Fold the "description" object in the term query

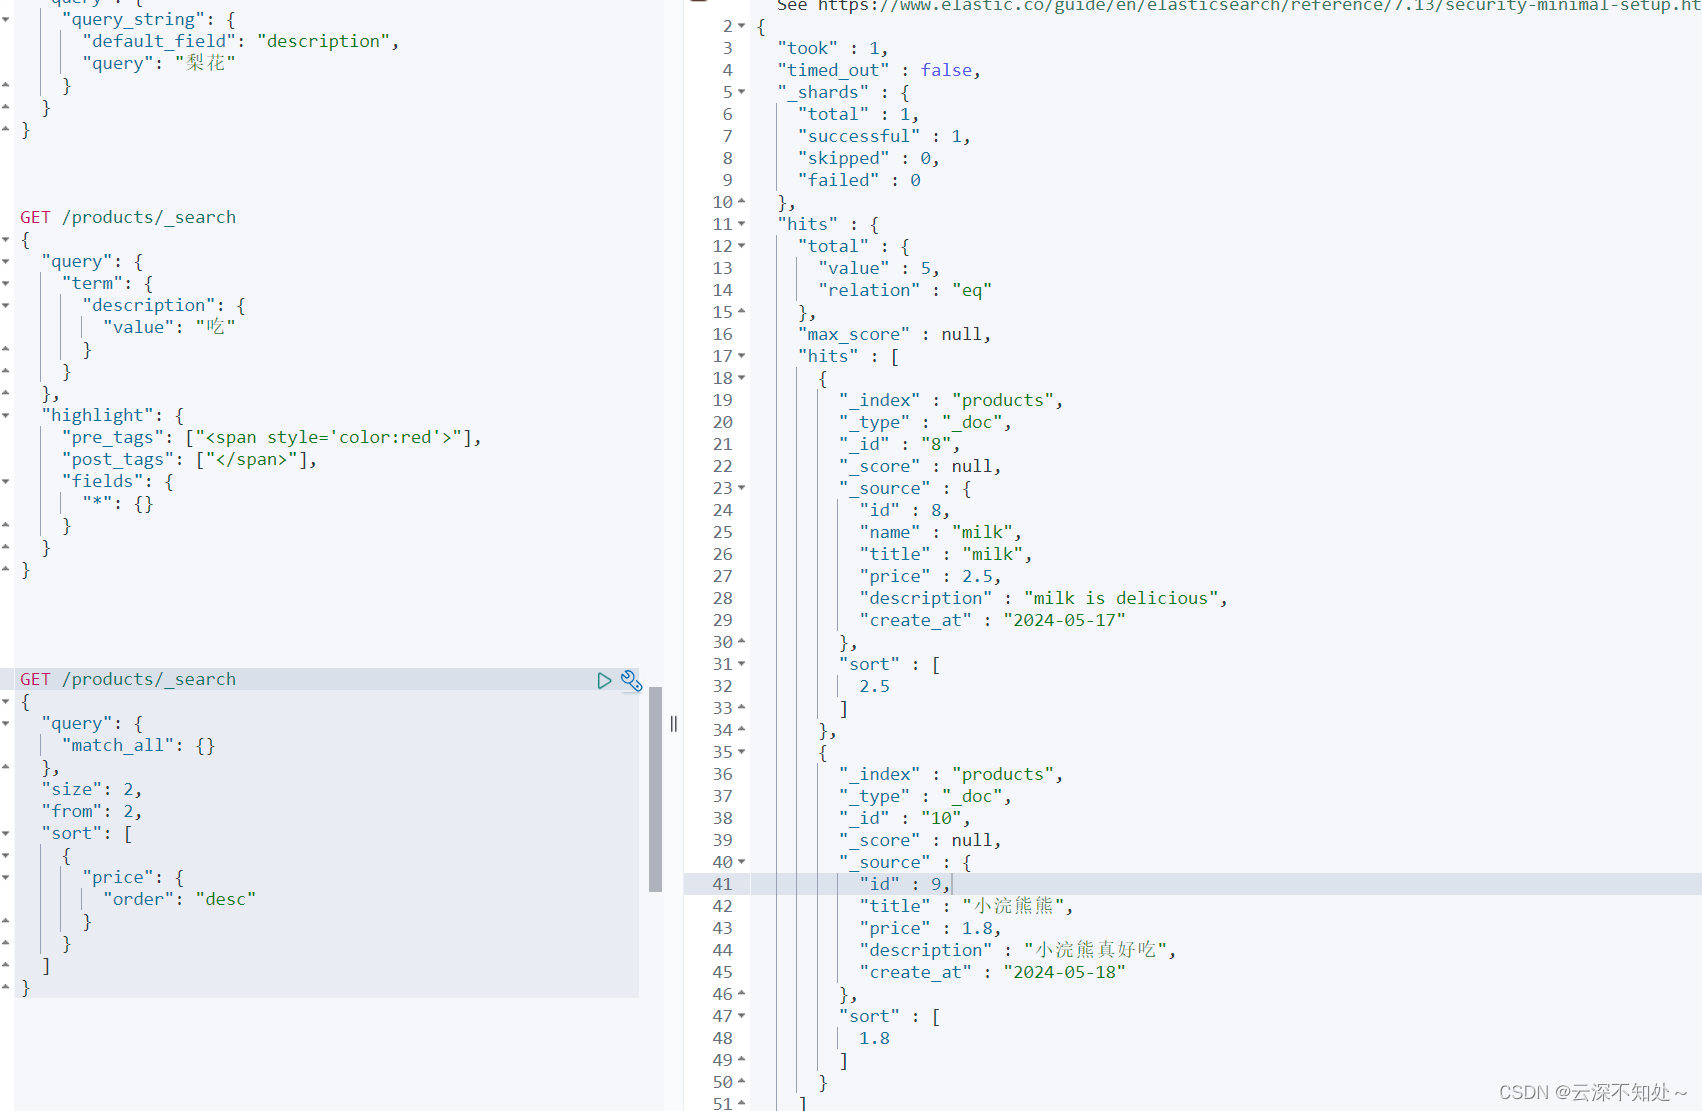click(6, 306)
